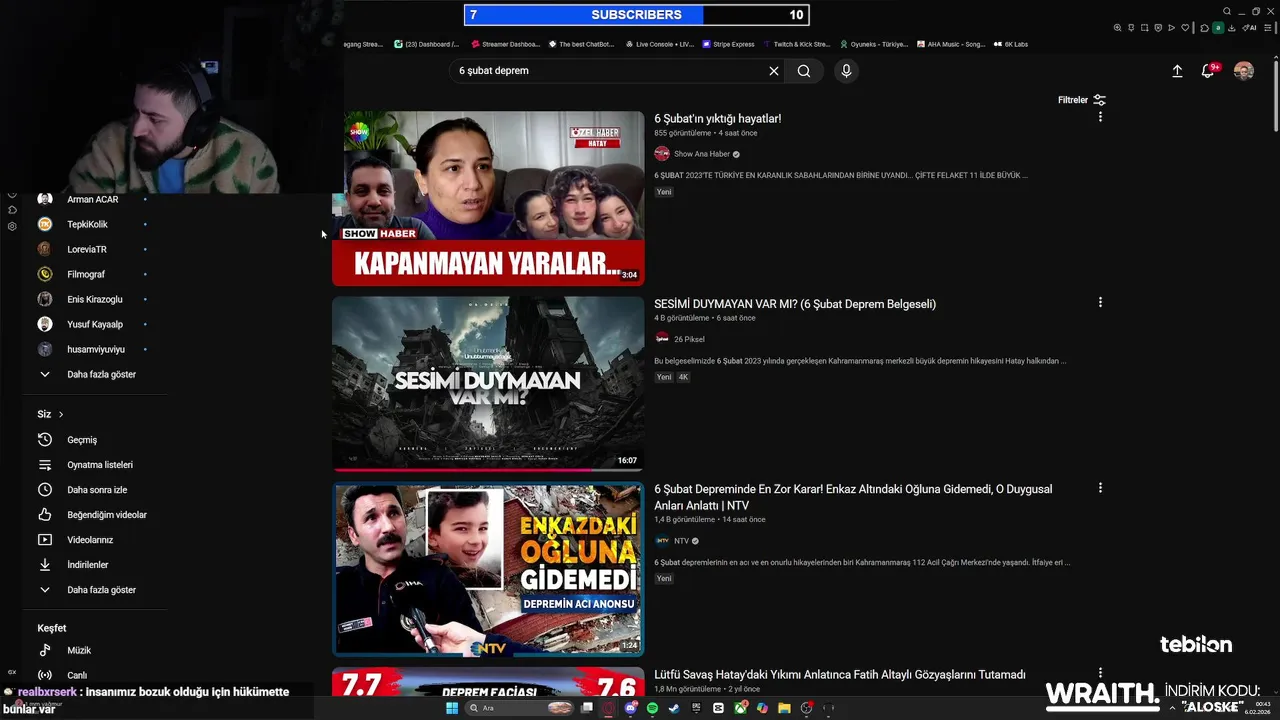Open title Lütfü Savaş Hatay'daki Yıkımı
The image size is (1280, 720).
tap(840, 675)
